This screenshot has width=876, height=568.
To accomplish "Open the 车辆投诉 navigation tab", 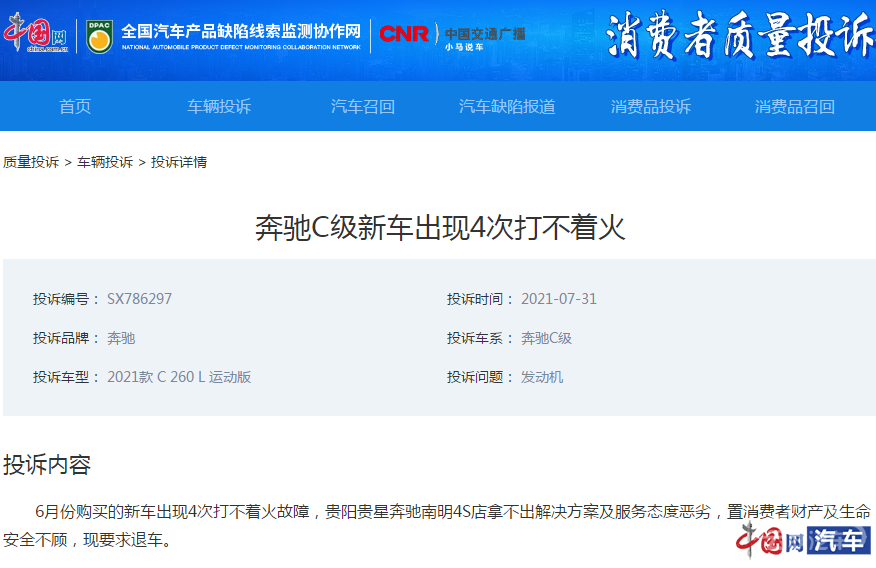I will pyautogui.click(x=219, y=106).
